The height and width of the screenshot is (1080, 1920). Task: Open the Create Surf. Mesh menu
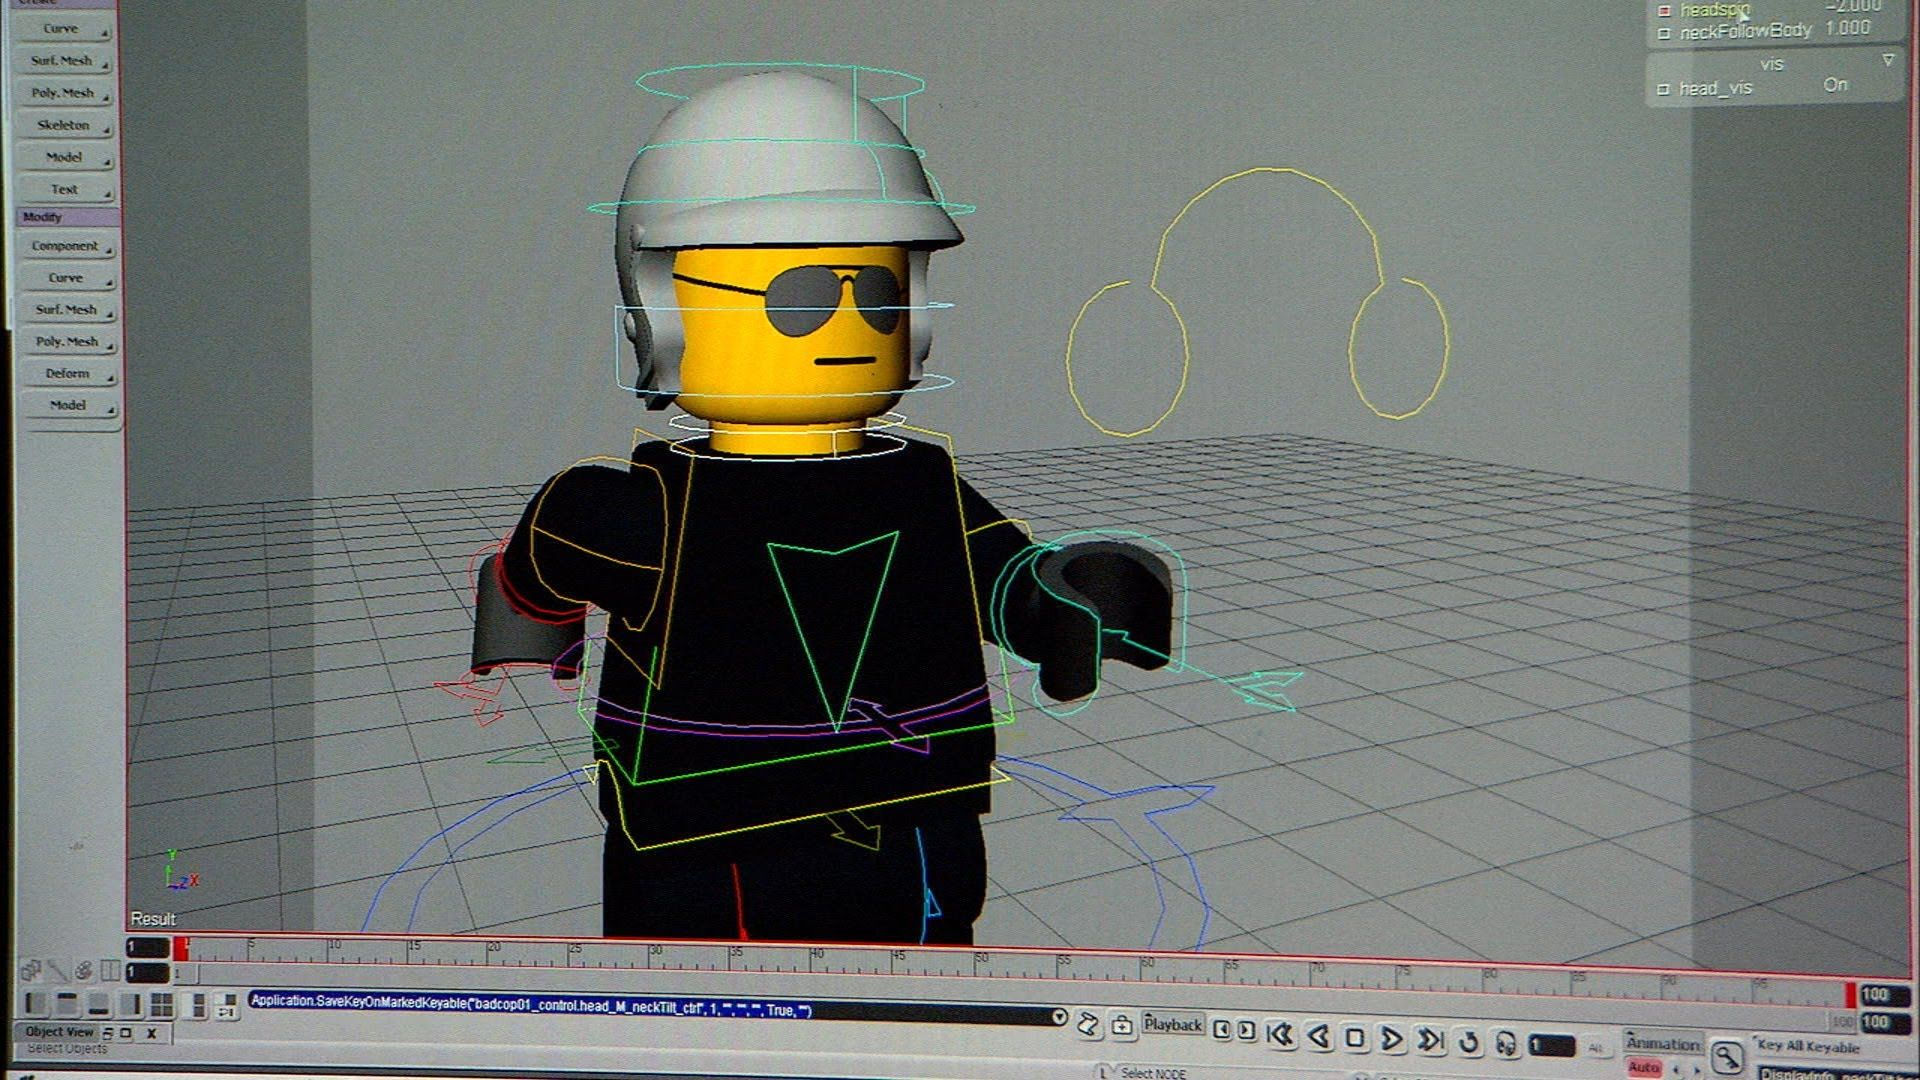62,61
